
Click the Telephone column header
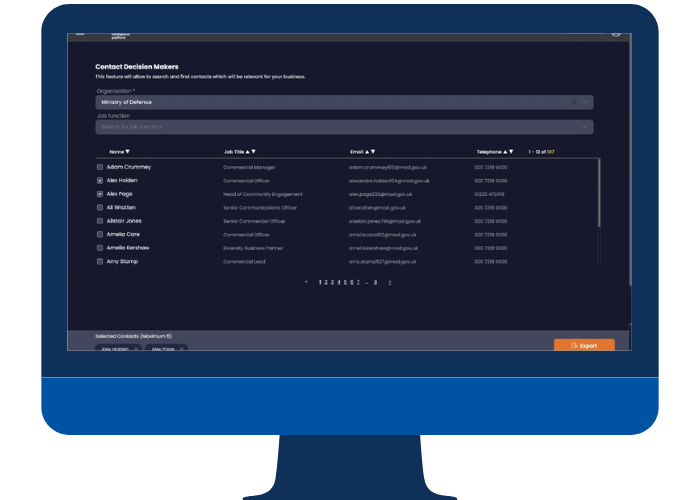(x=489, y=152)
